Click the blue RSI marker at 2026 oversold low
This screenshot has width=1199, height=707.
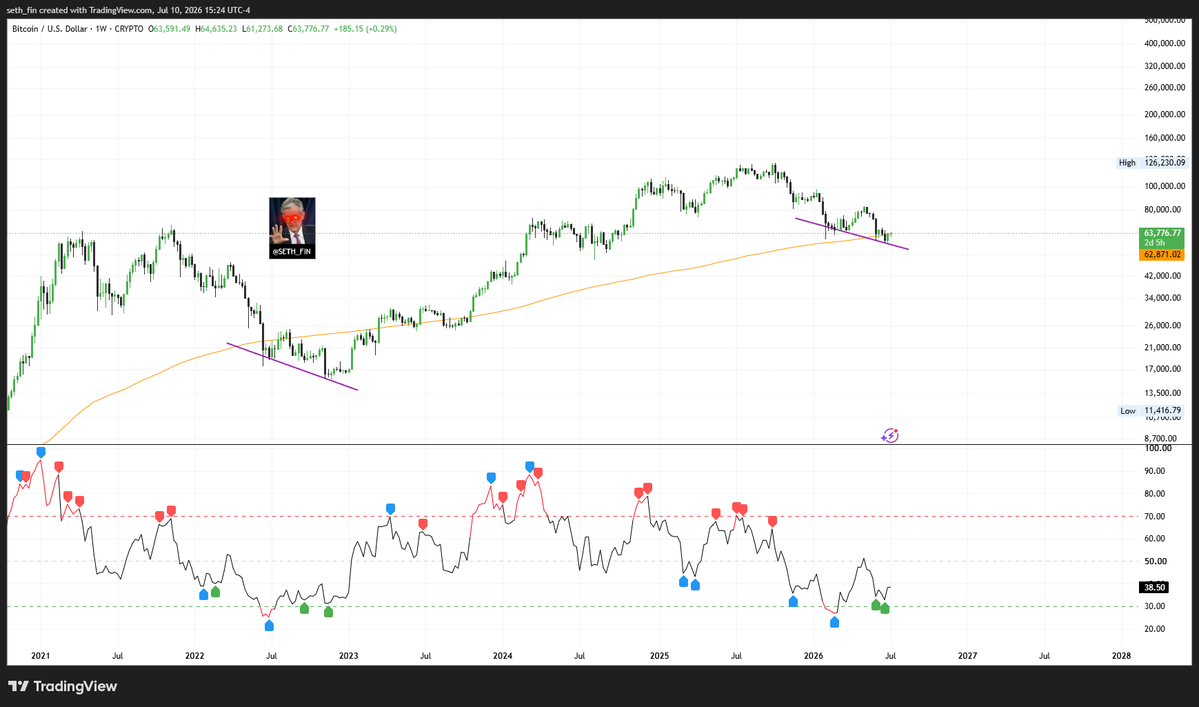(x=834, y=622)
